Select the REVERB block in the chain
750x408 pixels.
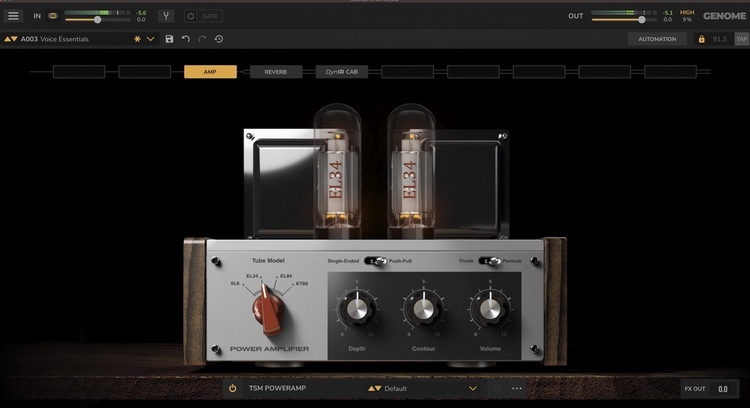(x=276, y=72)
